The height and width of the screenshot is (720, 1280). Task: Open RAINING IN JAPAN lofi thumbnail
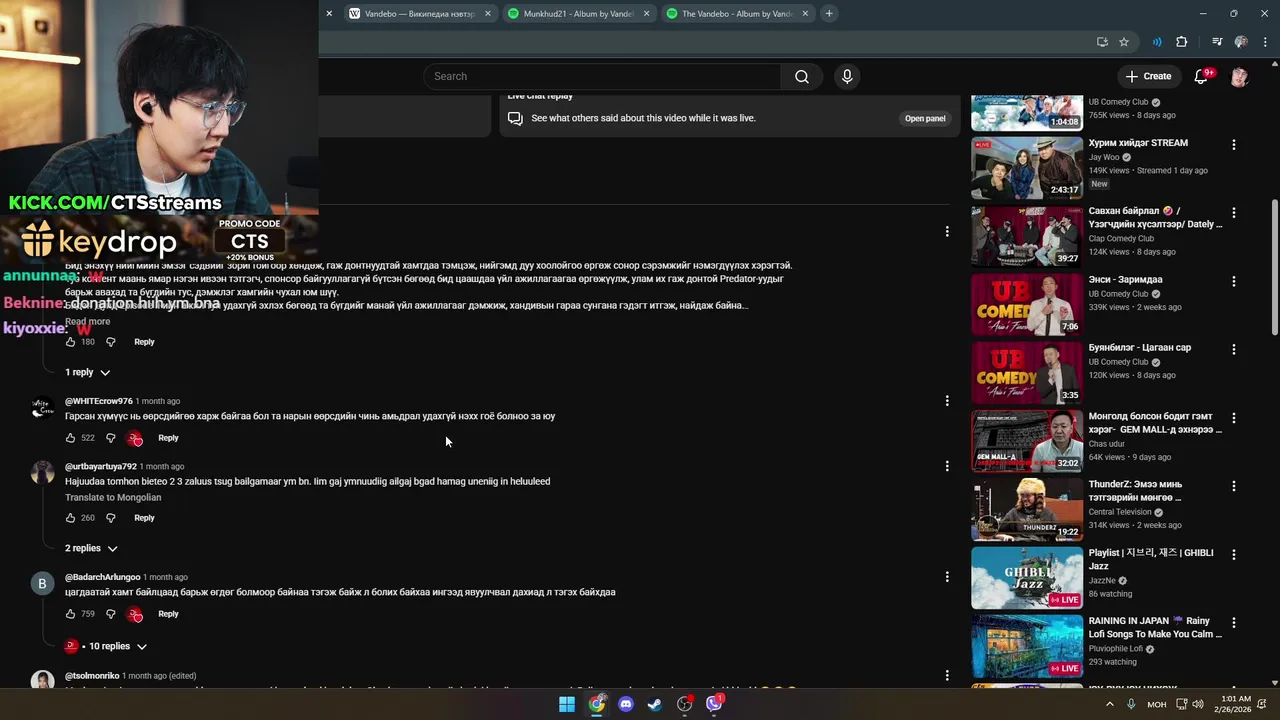[x=1027, y=647]
